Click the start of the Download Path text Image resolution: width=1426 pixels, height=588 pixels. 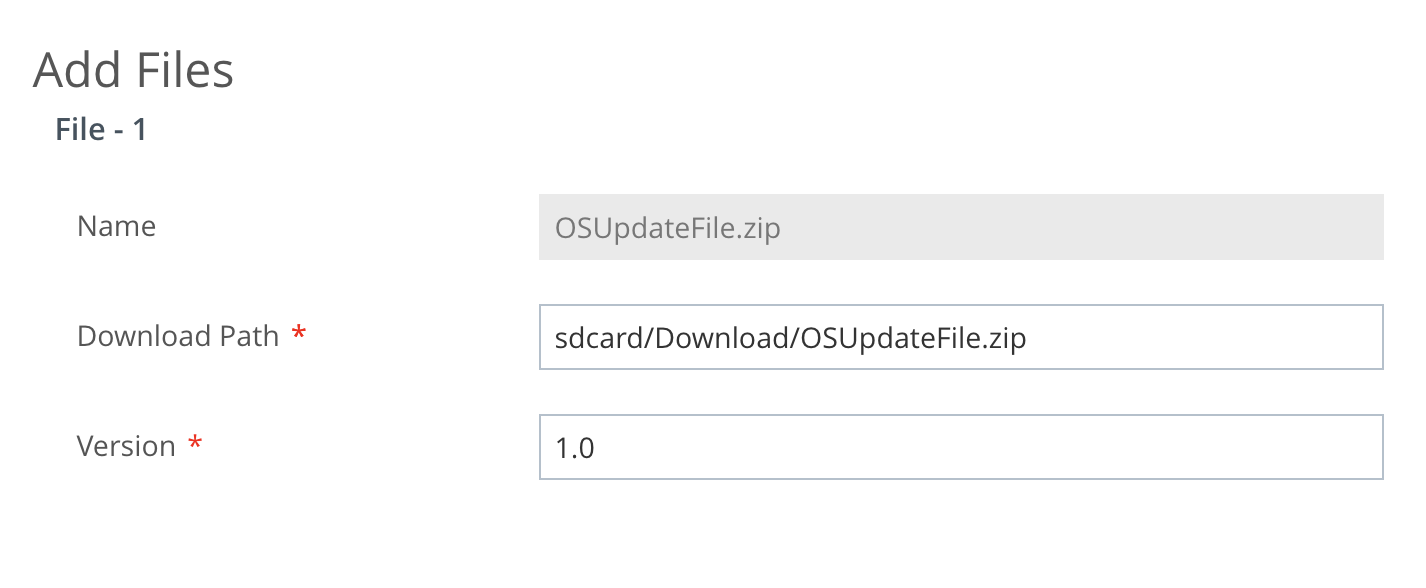556,338
